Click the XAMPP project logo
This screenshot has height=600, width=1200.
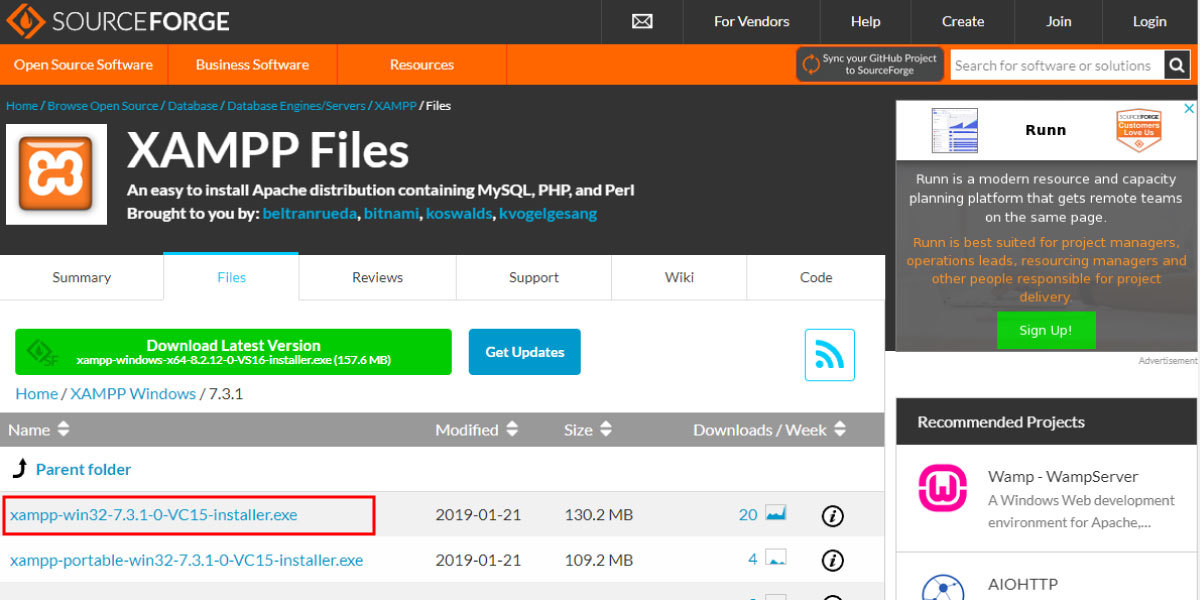[56, 174]
